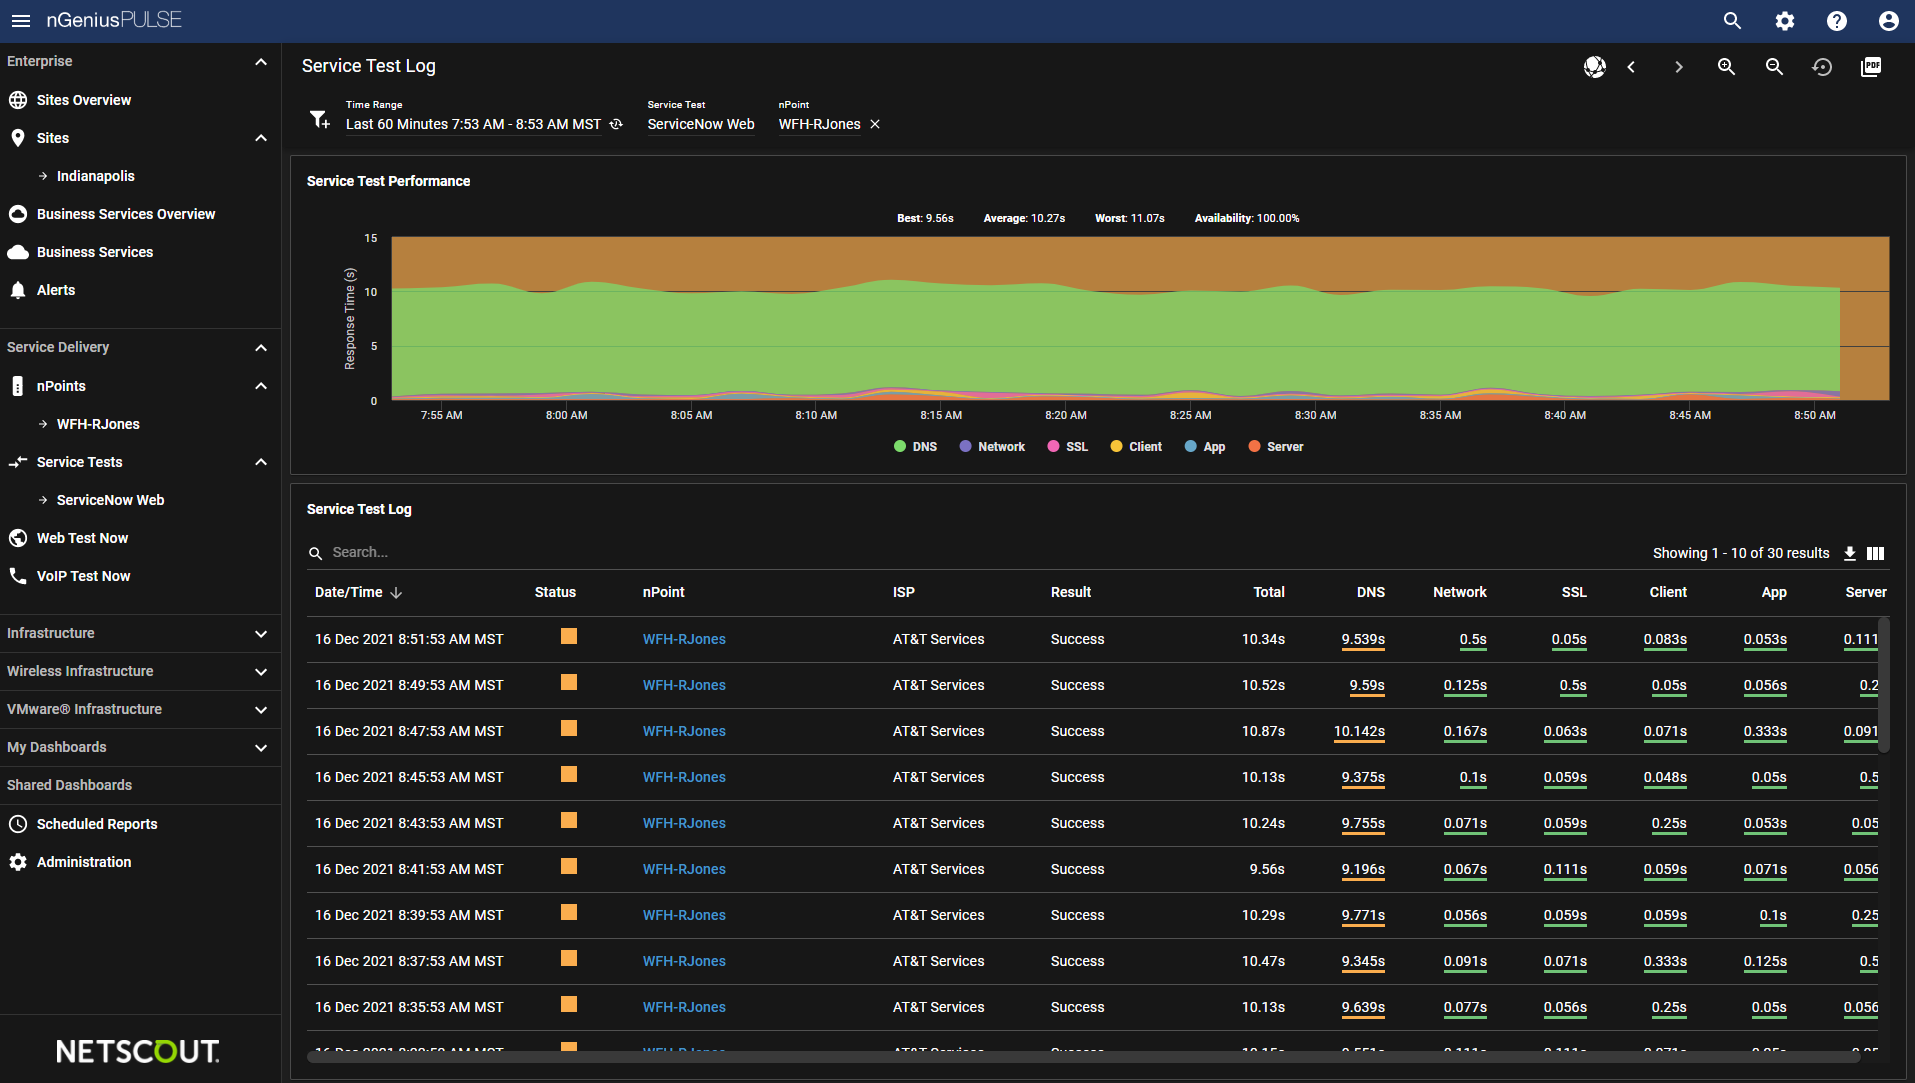Zoom in on the time range

[1726, 67]
